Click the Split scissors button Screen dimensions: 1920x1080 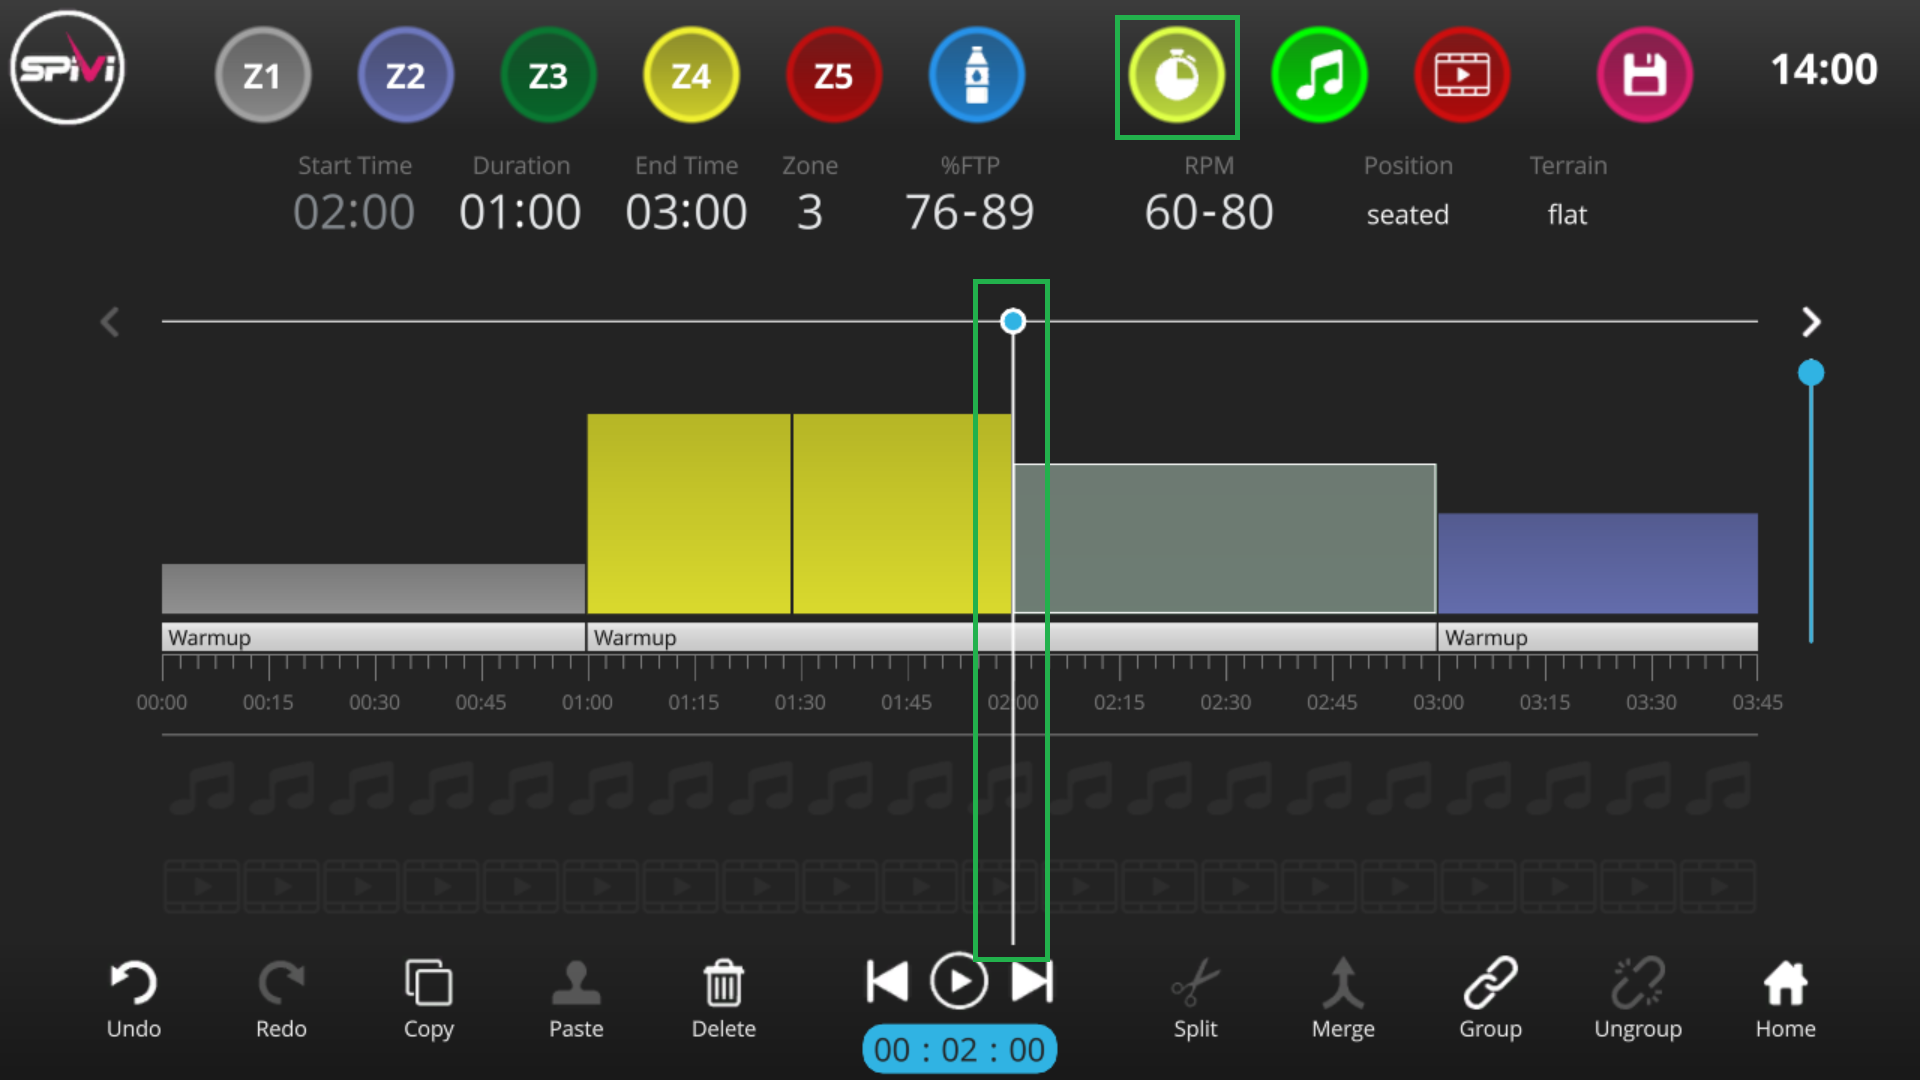[x=1195, y=998]
